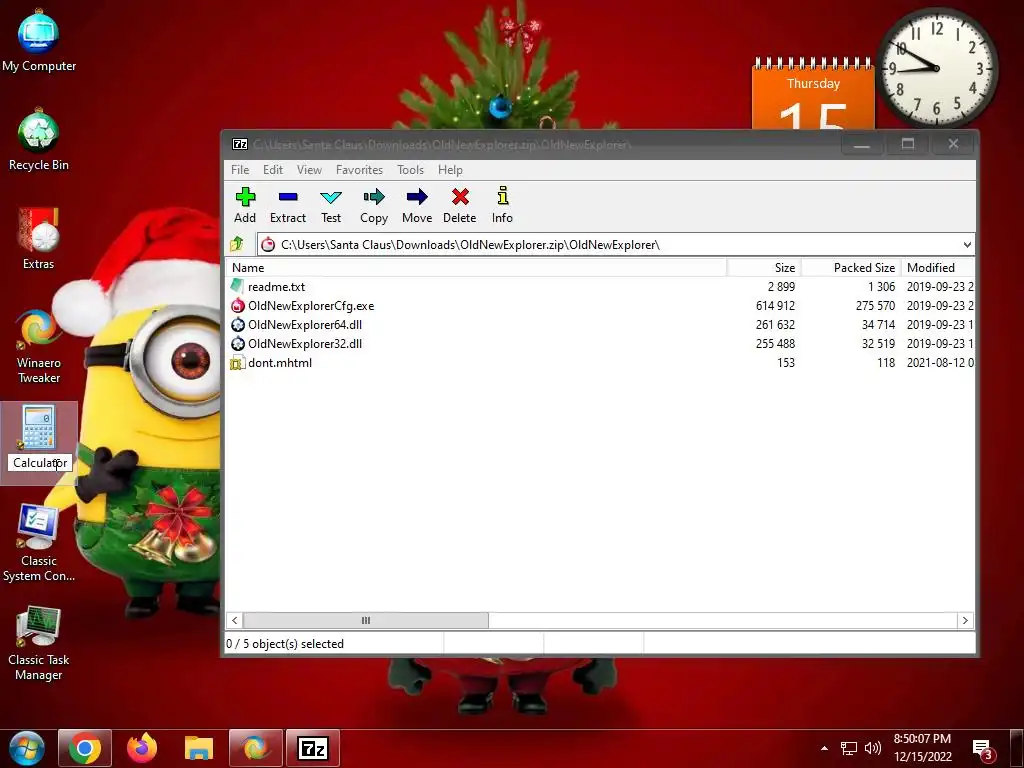Sort by Modified column header

pyautogui.click(x=937, y=268)
